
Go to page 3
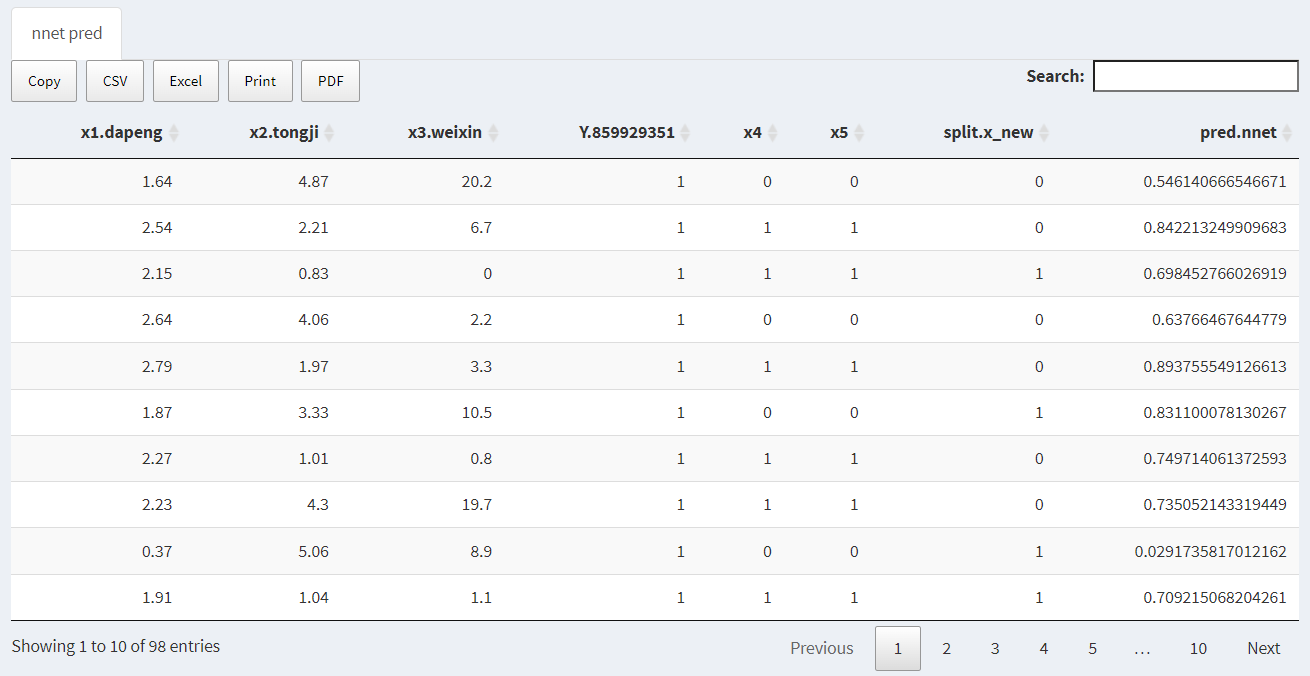pyautogui.click(x=995, y=648)
